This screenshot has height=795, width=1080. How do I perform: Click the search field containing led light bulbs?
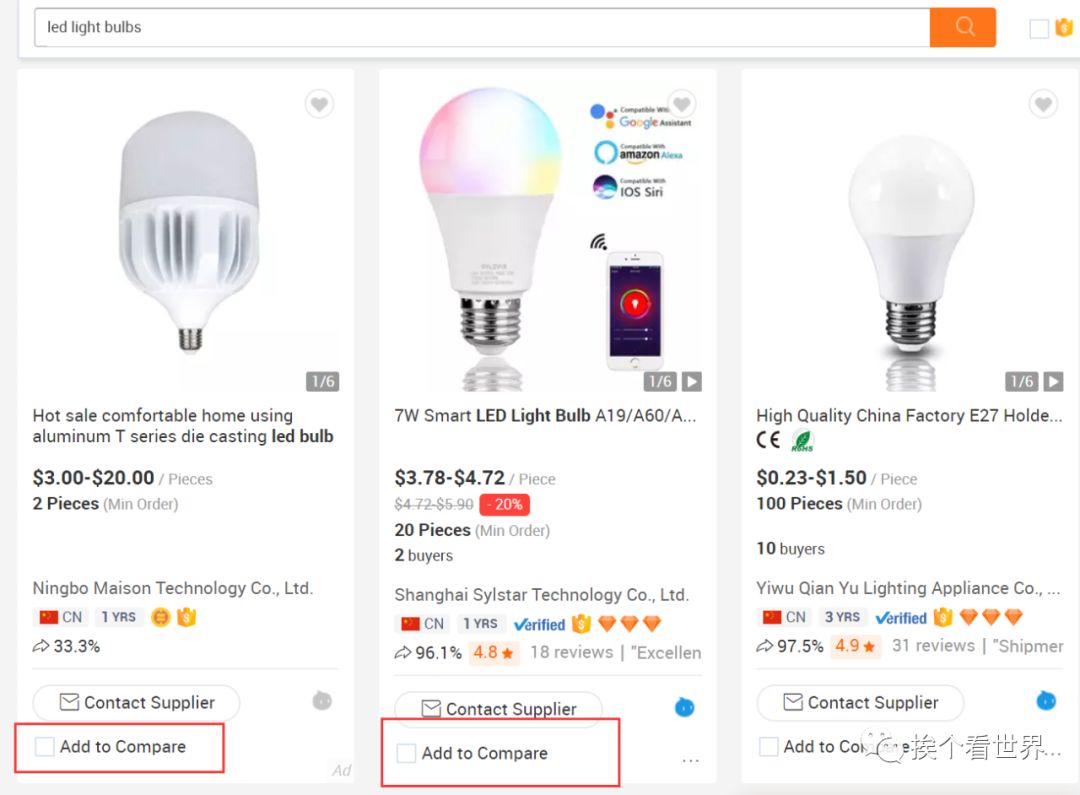480,27
